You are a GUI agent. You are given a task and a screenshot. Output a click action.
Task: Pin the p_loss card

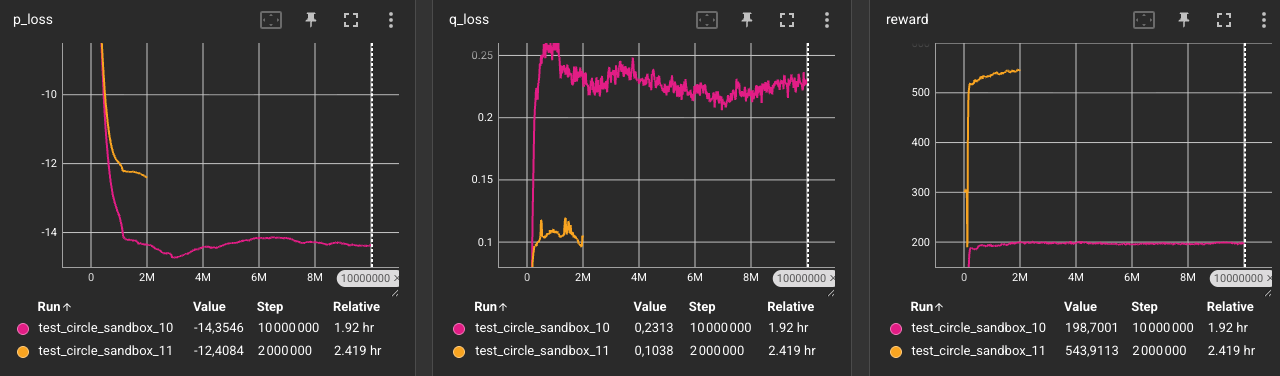click(x=311, y=20)
